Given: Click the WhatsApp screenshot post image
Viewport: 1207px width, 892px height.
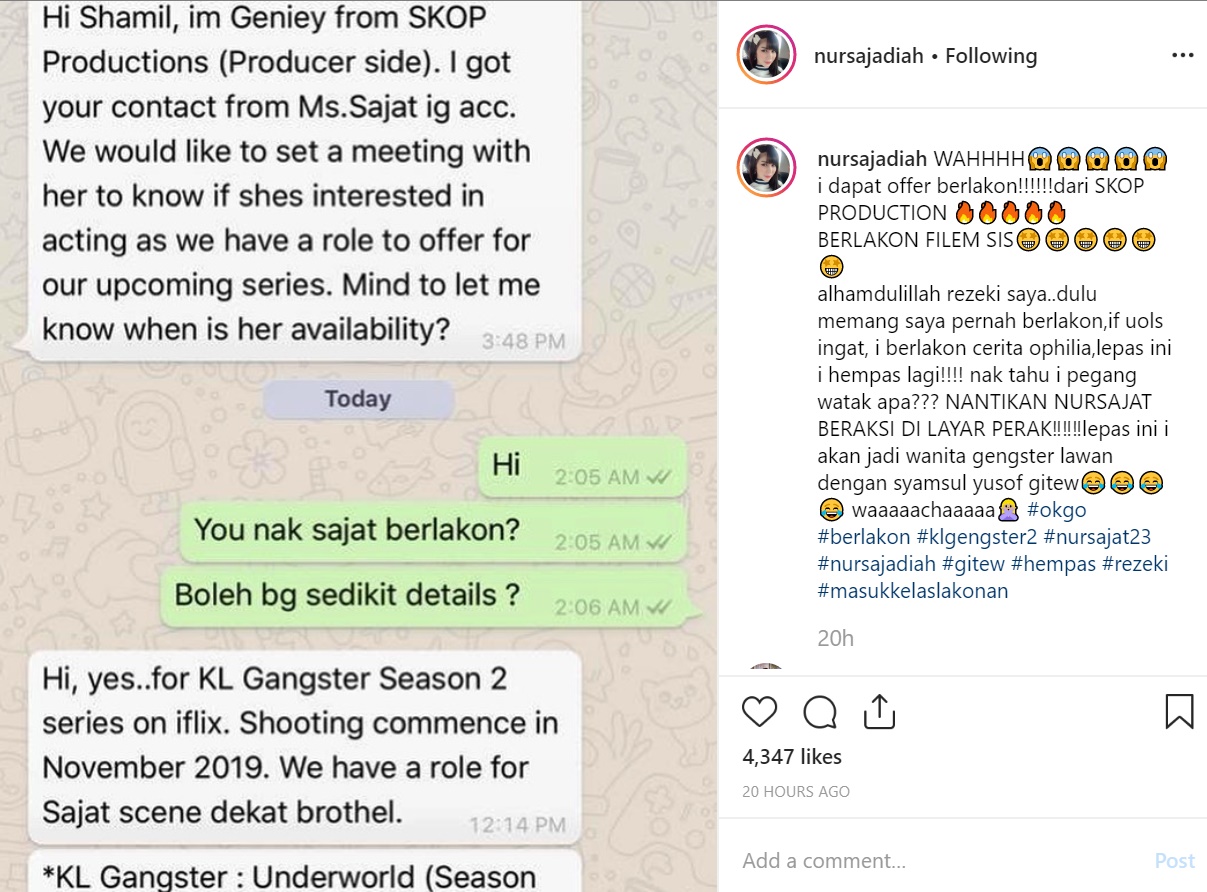Looking at the screenshot, I should pyautogui.click(x=359, y=446).
